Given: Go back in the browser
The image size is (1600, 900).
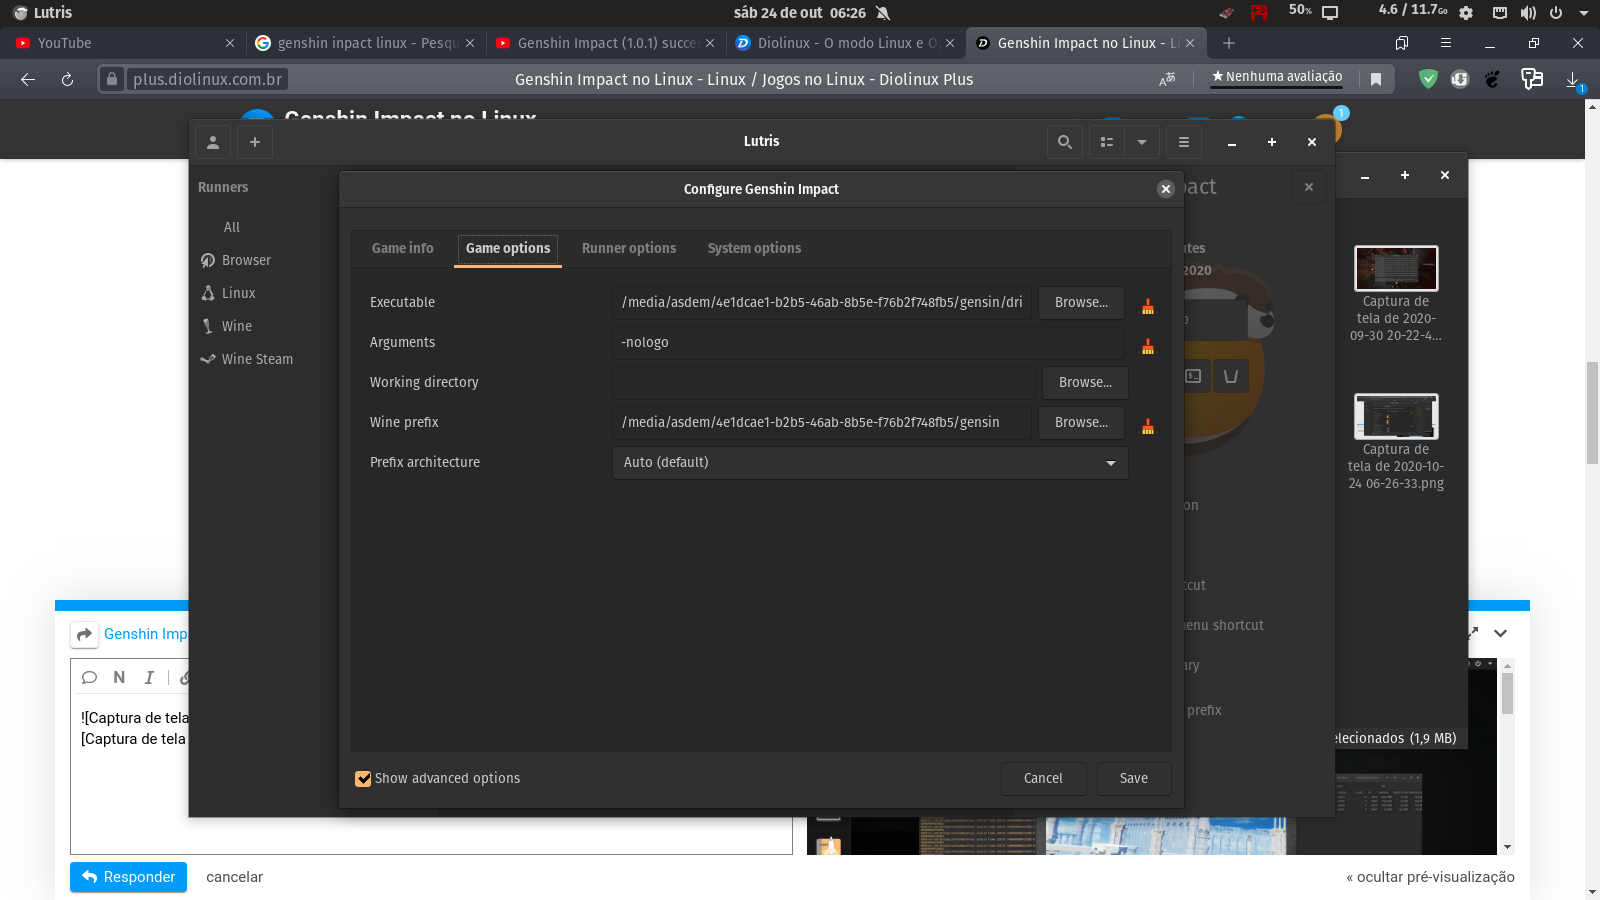Looking at the screenshot, I should pos(28,79).
